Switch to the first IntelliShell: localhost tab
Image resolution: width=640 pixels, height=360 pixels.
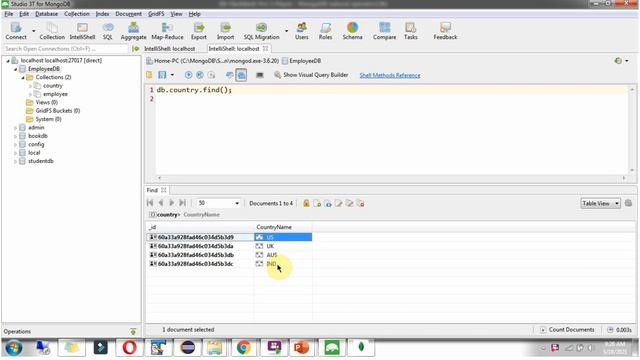click(x=169, y=49)
